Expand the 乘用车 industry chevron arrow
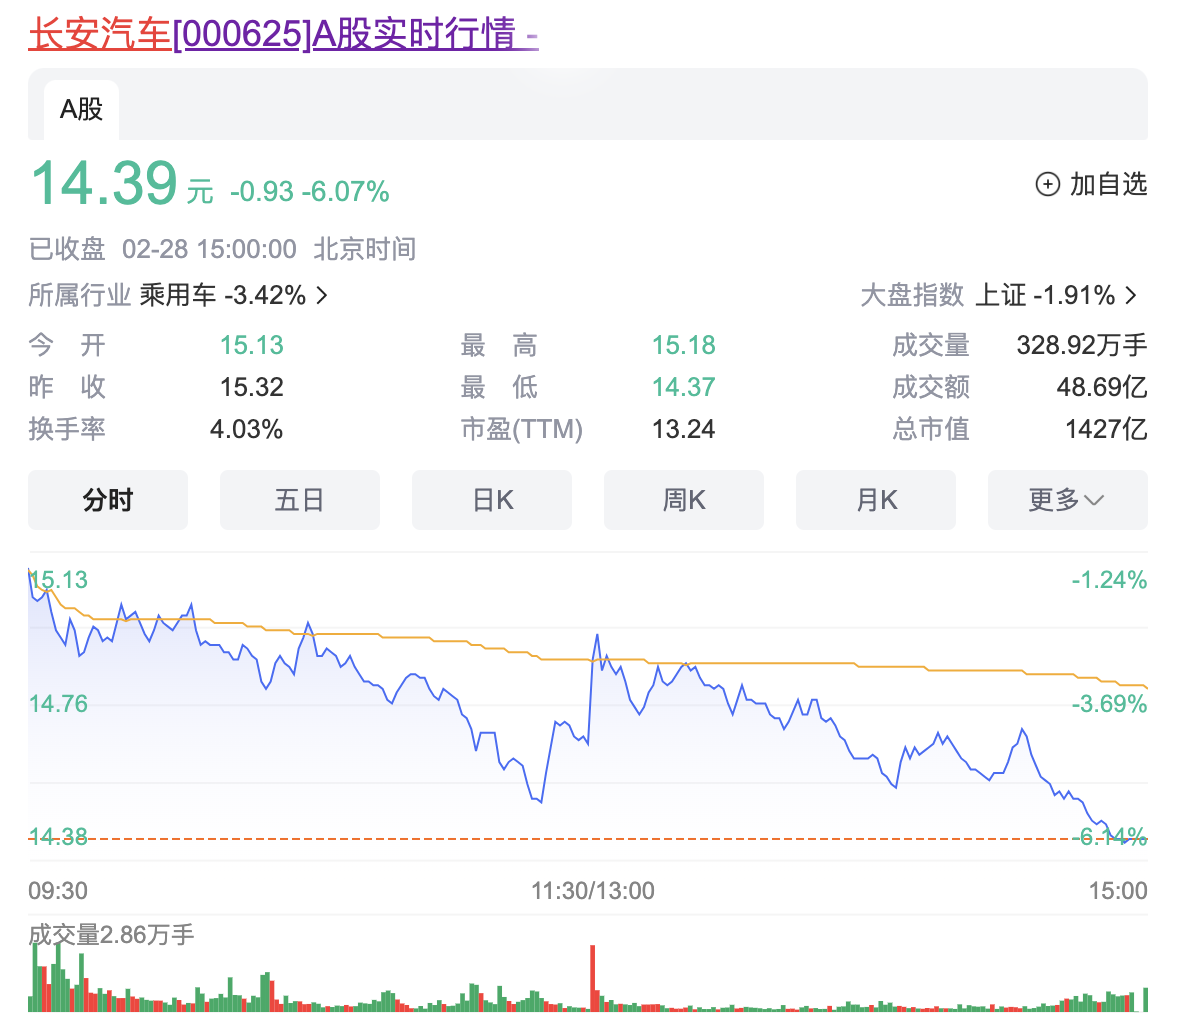This screenshot has width=1196, height=1032. tap(322, 295)
